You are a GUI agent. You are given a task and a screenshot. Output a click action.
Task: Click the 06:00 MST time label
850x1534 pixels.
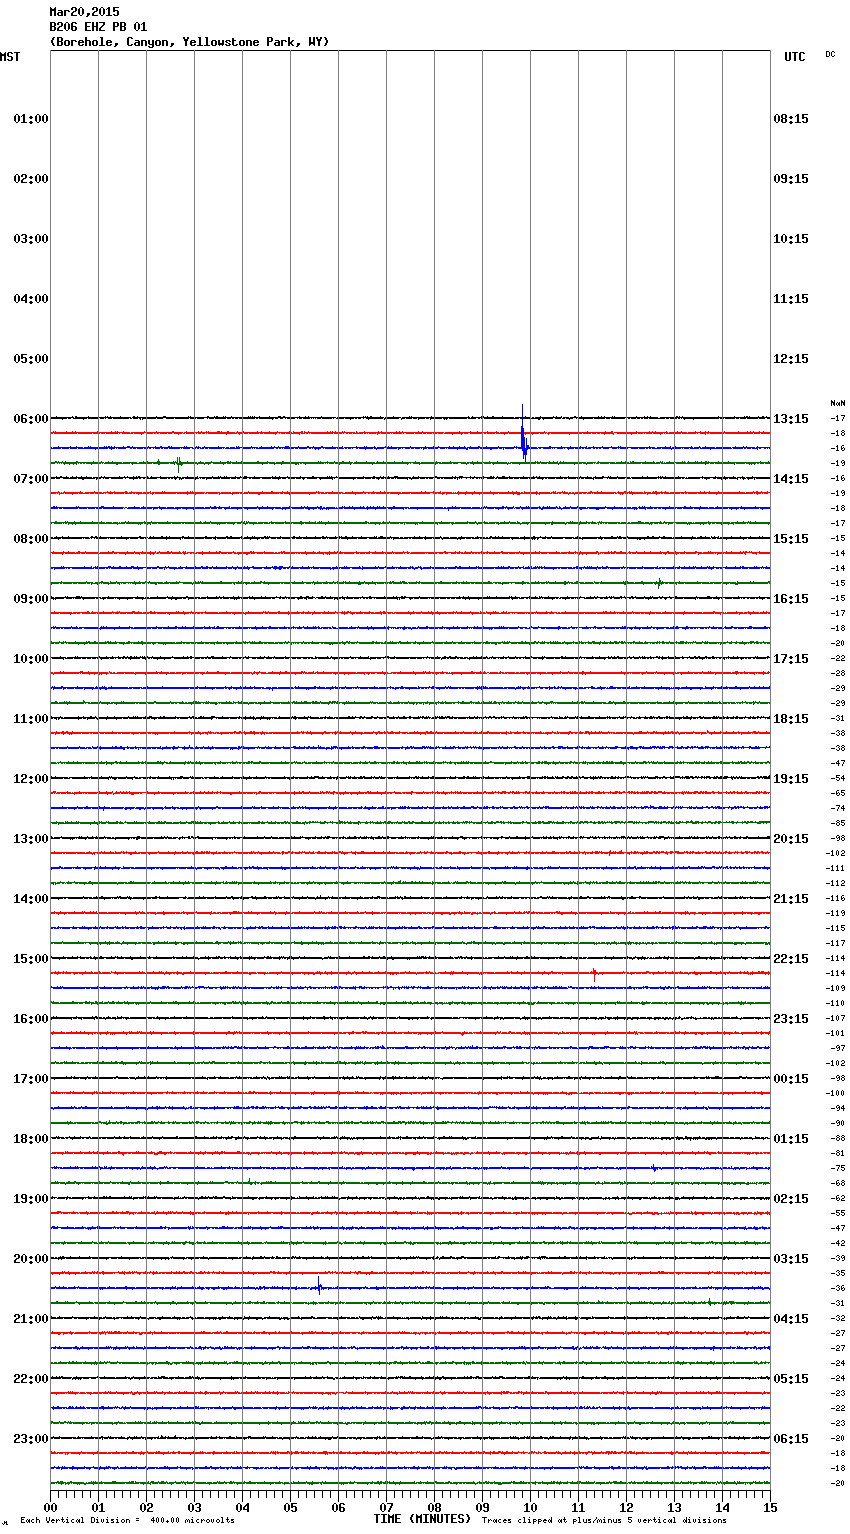[30, 418]
